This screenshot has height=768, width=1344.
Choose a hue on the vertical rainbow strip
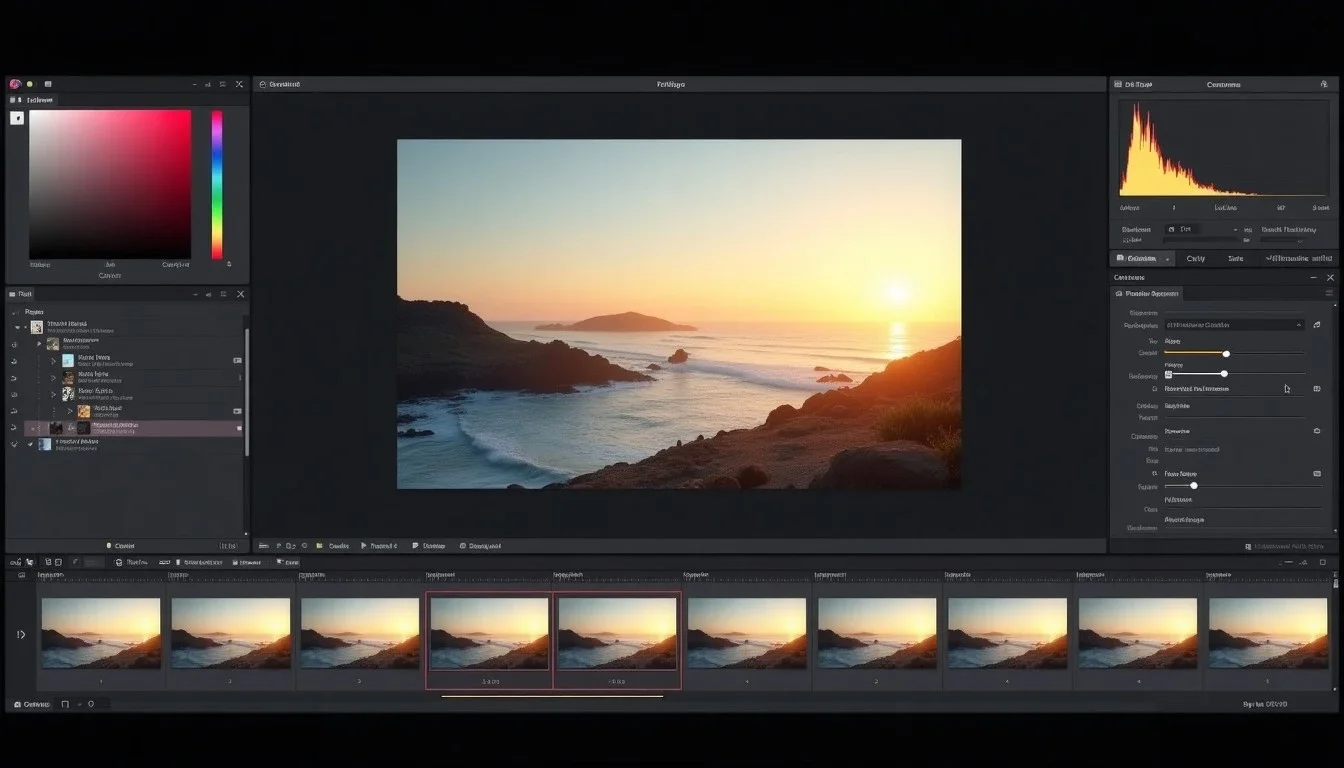point(217,184)
